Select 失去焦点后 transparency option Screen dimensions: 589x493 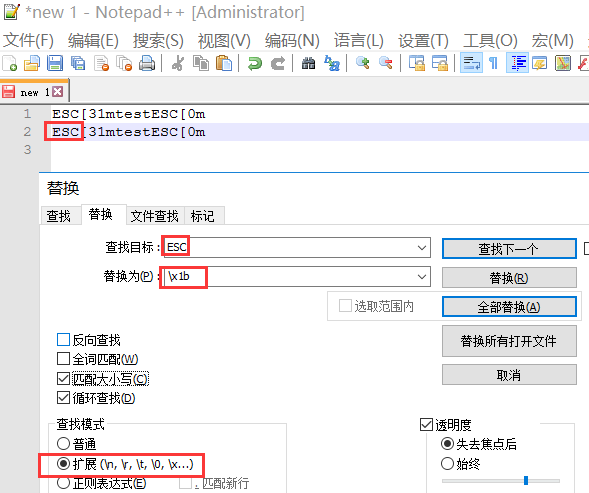[x=447, y=444]
